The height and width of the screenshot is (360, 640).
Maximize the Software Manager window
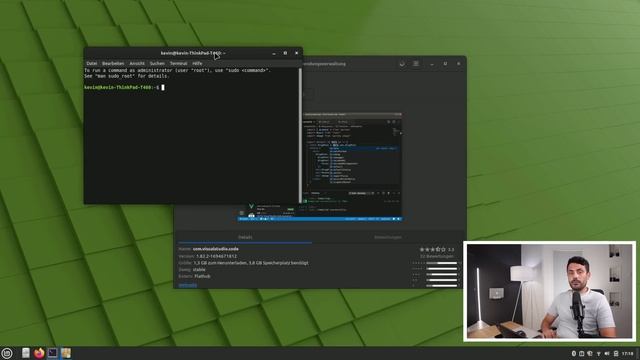click(445, 64)
